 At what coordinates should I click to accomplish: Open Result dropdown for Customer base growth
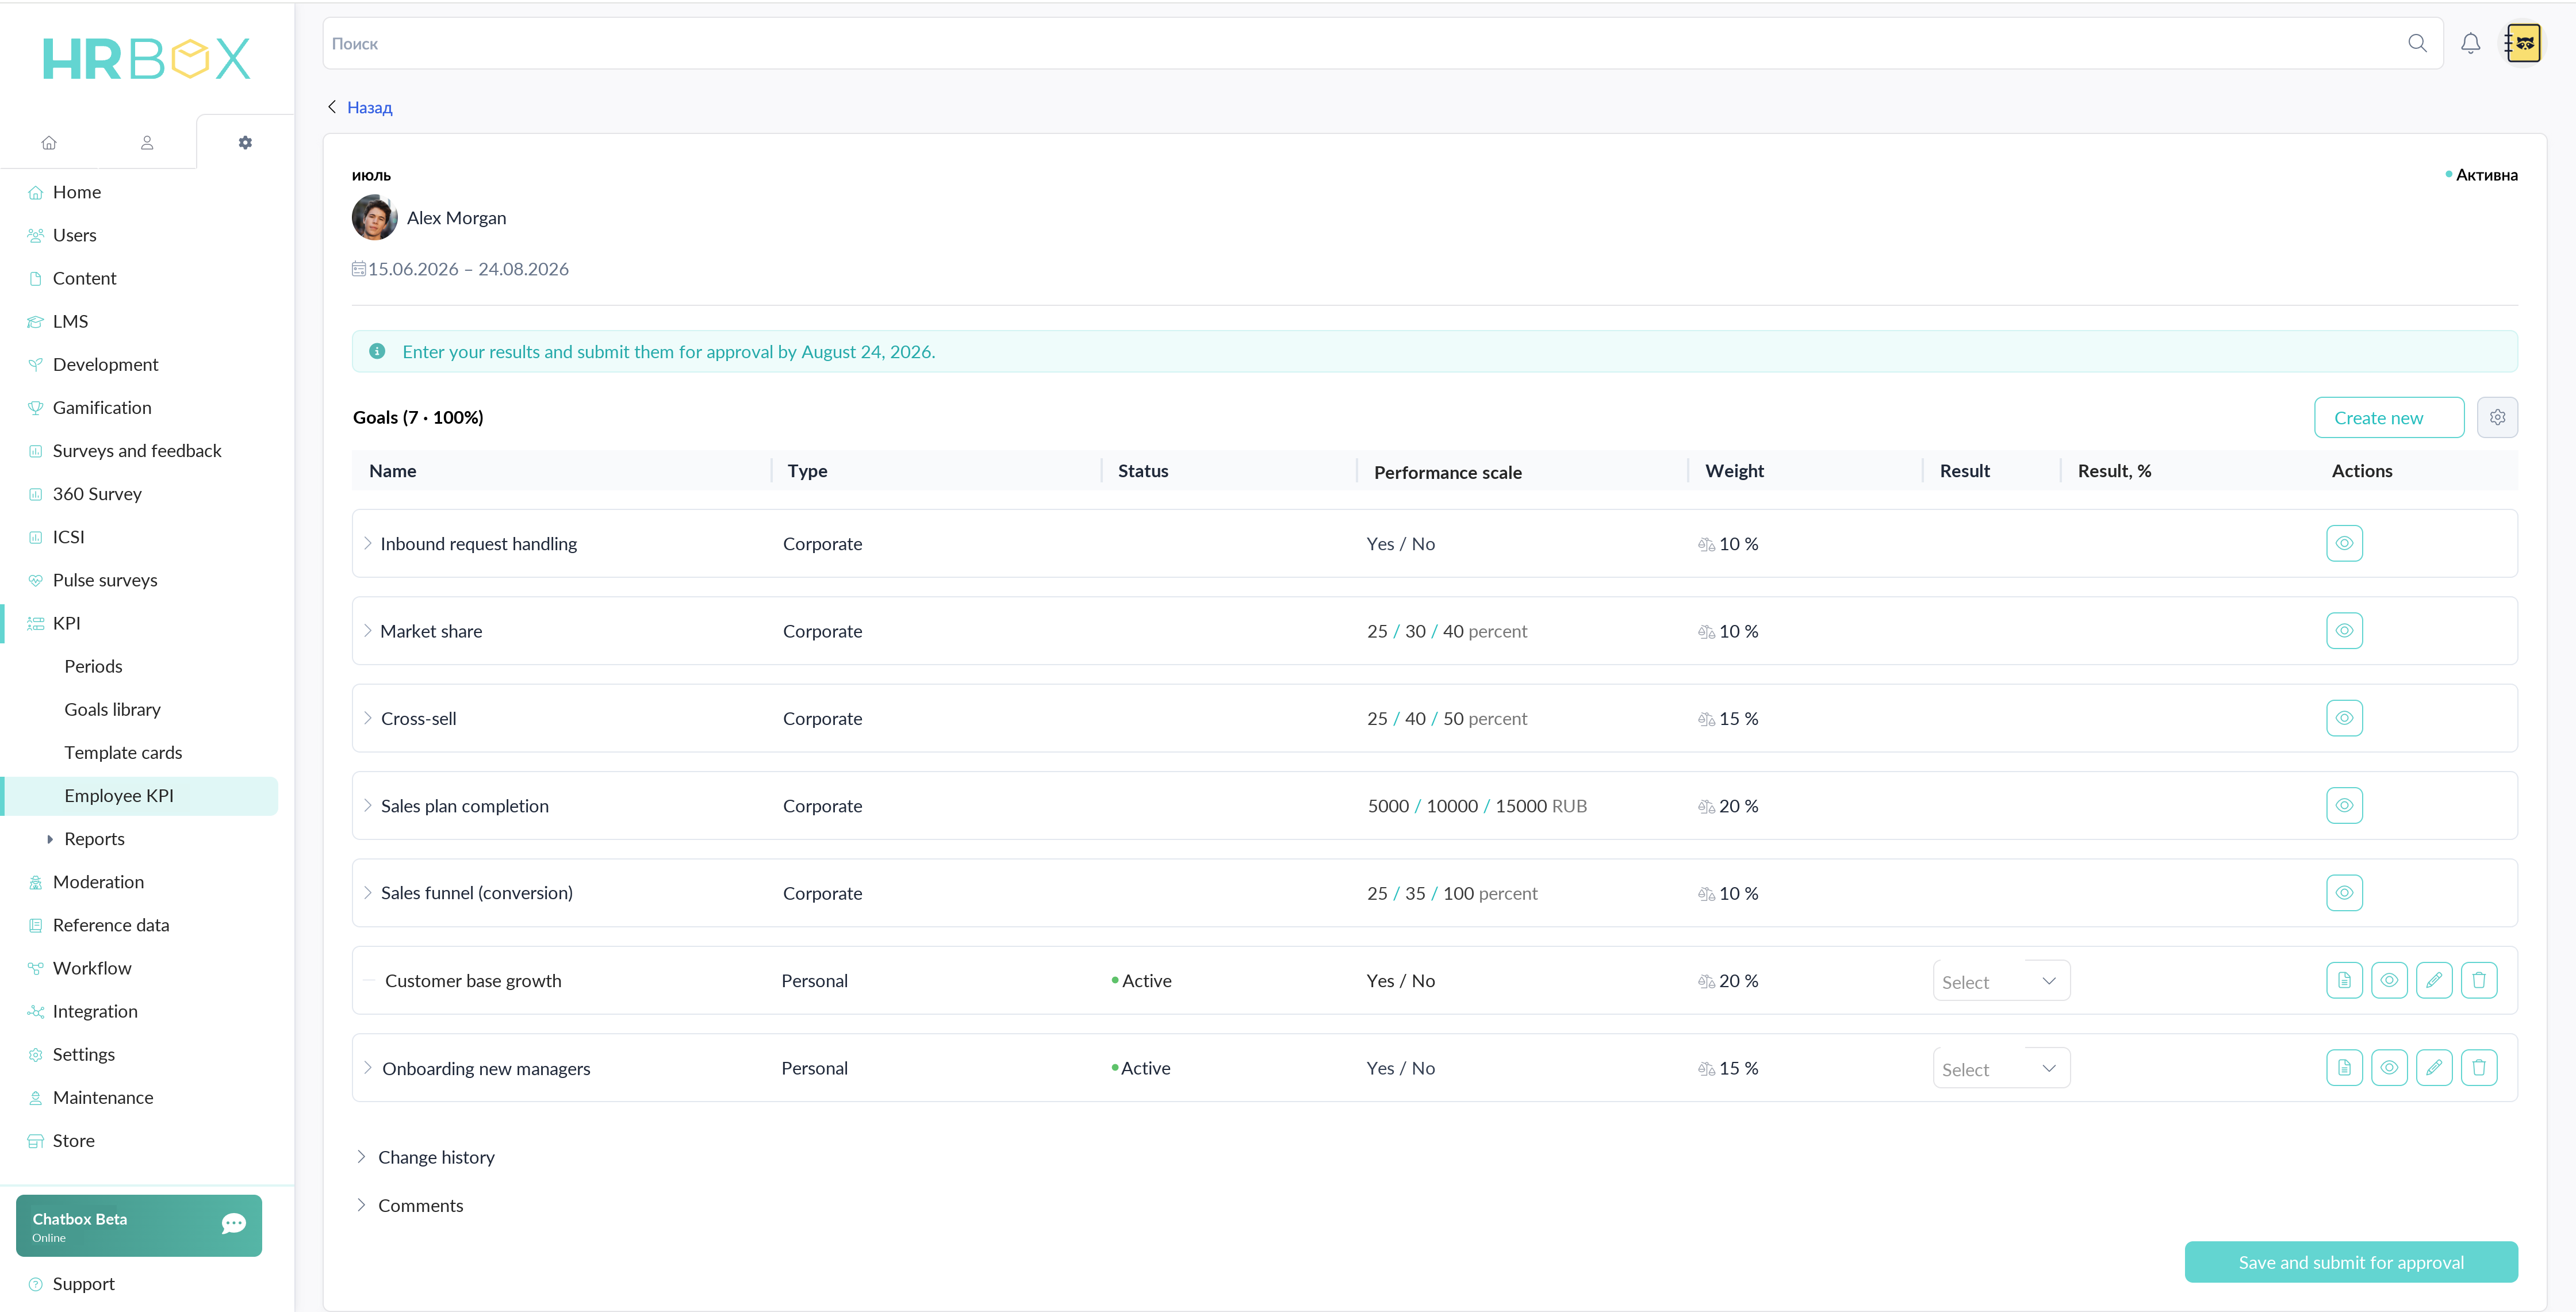(x=2001, y=981)
